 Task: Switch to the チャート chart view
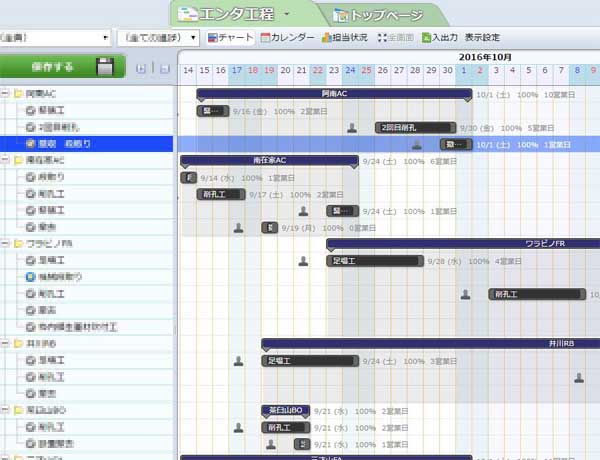pos(229,38)
